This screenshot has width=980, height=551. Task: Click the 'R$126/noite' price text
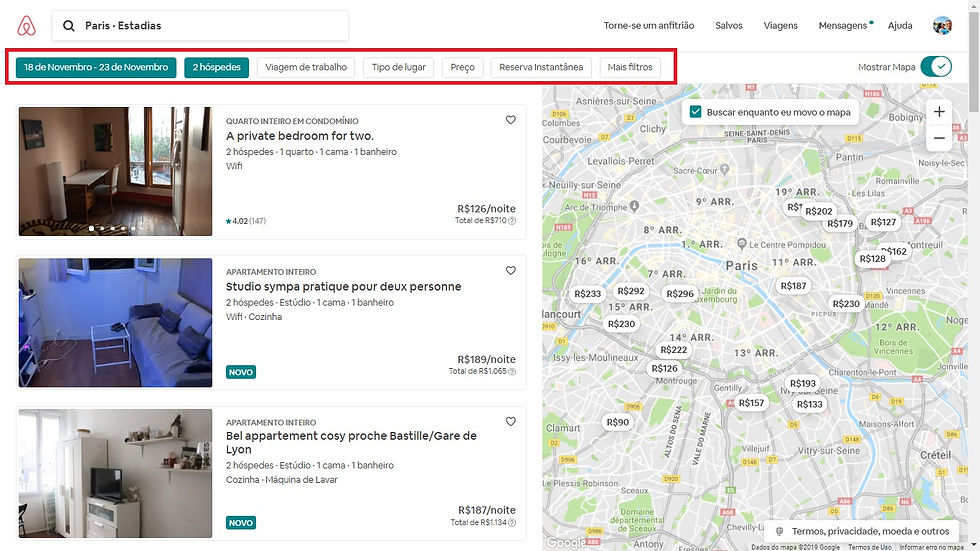[x=486, y=209]
